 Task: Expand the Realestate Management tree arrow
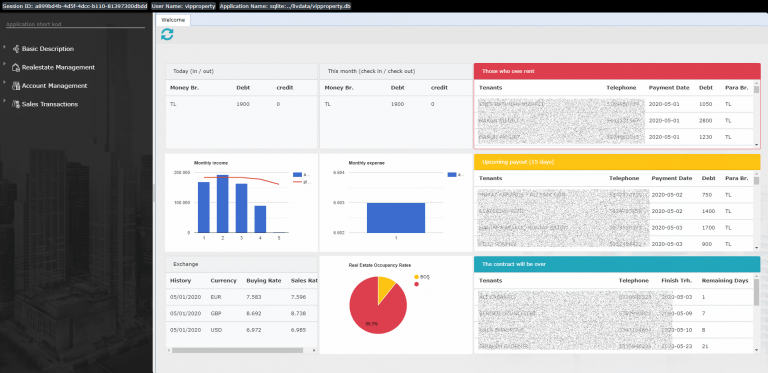[x=4, y=64]
